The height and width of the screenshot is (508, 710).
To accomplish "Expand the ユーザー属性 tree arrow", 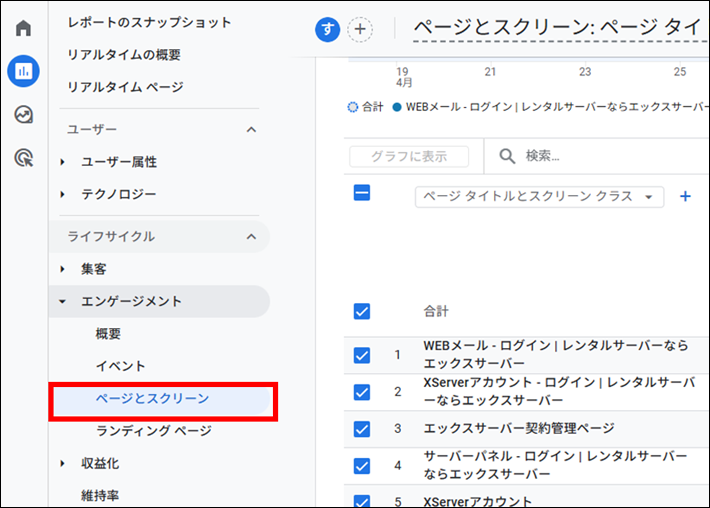I will 62,162.
